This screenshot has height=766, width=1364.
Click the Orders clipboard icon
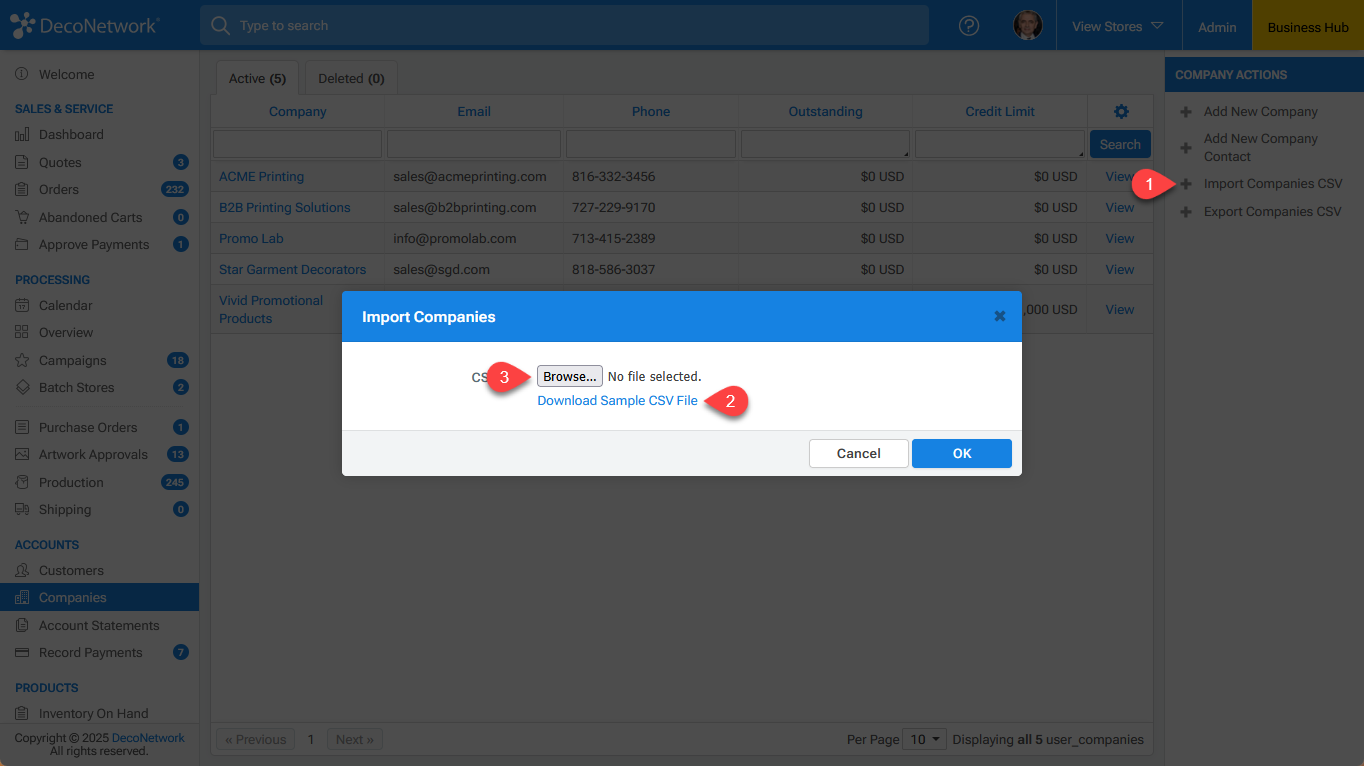[22, 190]
